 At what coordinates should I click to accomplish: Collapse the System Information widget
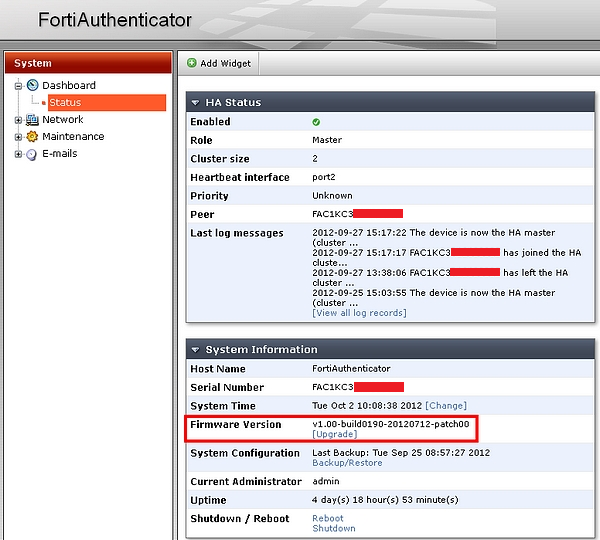click(x=196, y=350)
